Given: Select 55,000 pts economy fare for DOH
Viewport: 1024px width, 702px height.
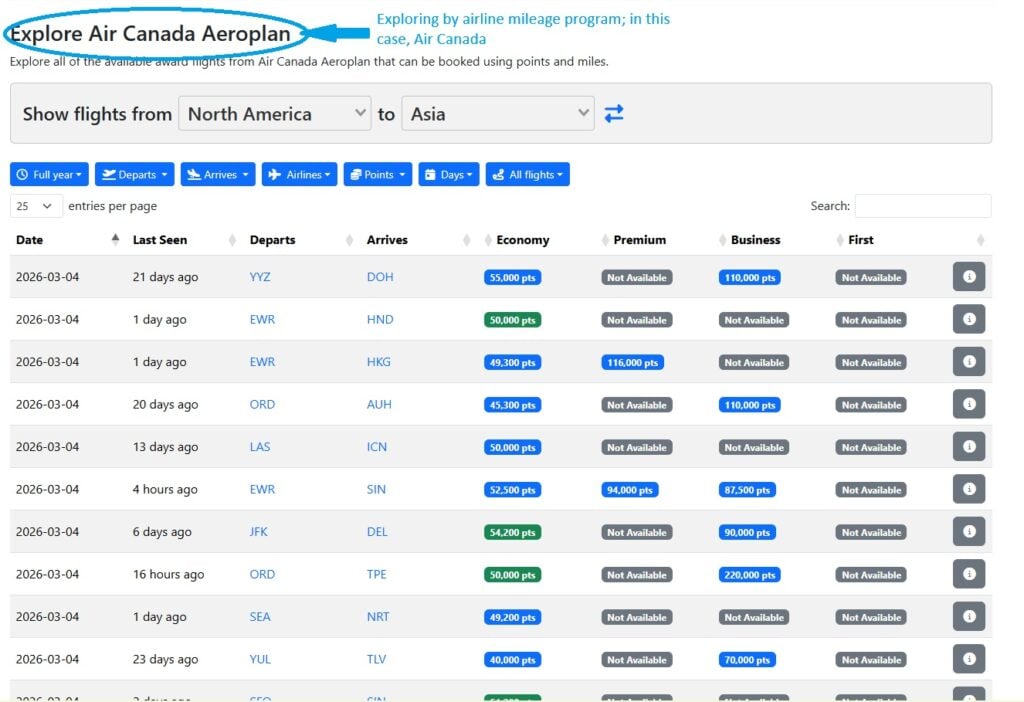Looking at the screenshot, I should 513,278.
